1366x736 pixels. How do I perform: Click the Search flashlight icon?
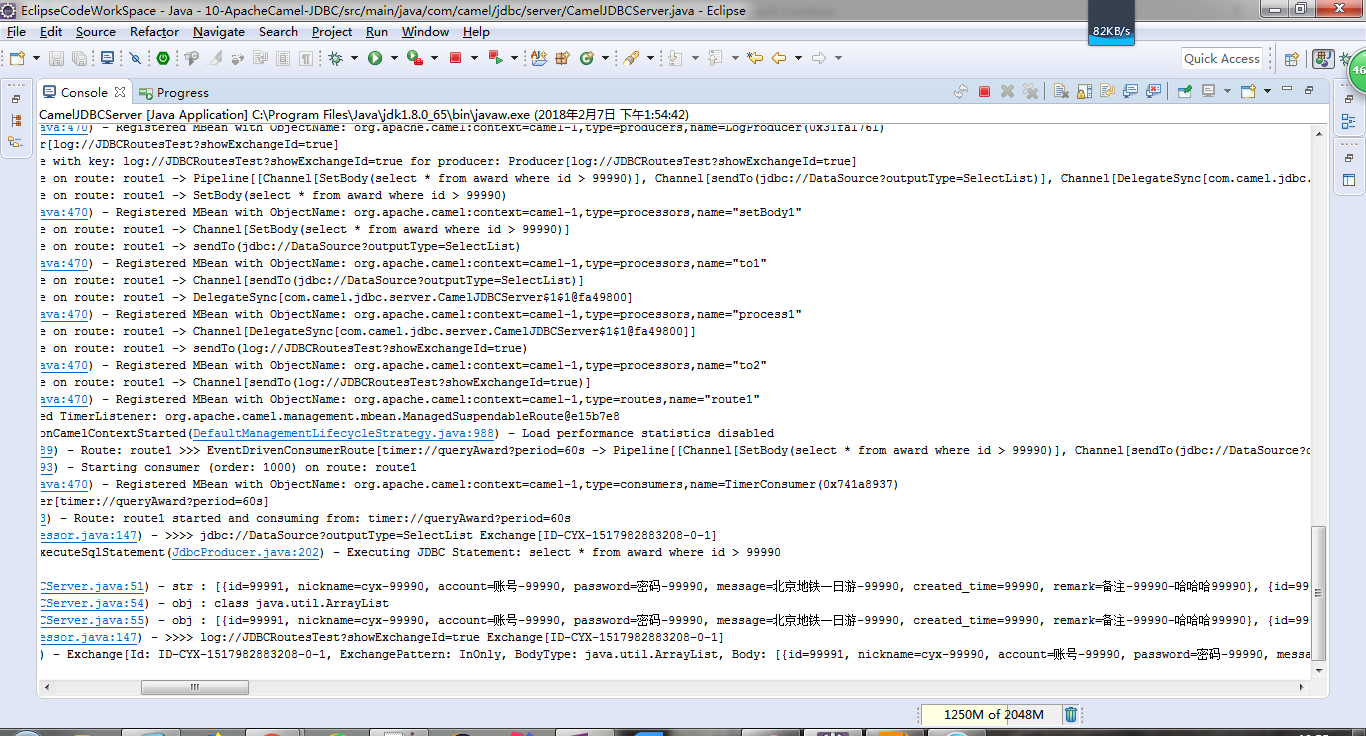click(x=631, y=59)
